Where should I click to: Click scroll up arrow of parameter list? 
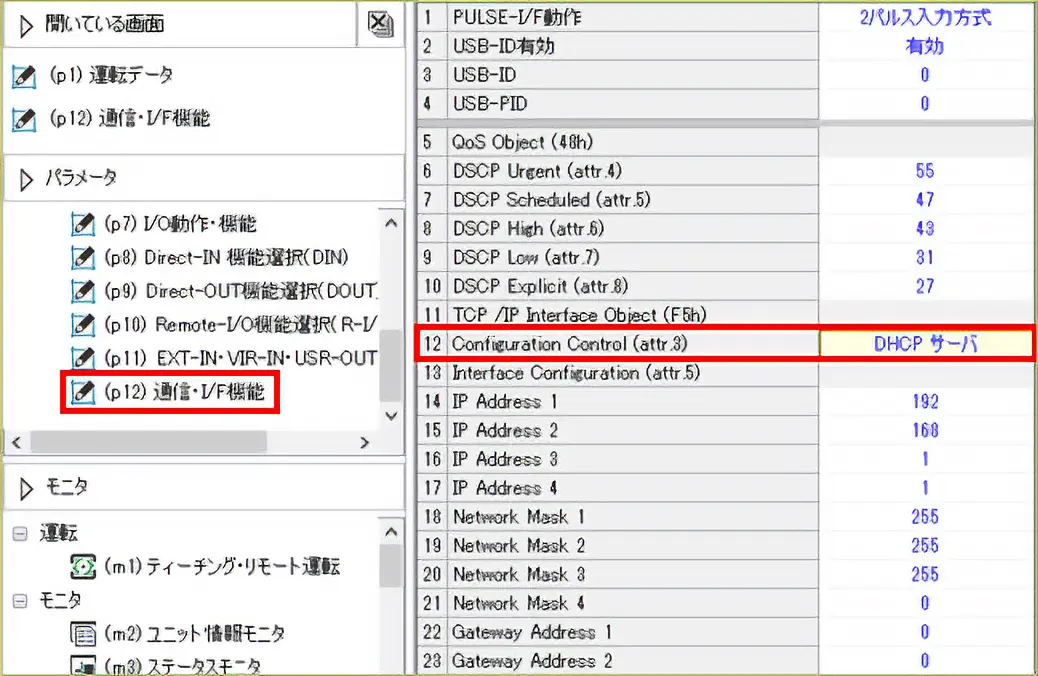tap(391, 223)
